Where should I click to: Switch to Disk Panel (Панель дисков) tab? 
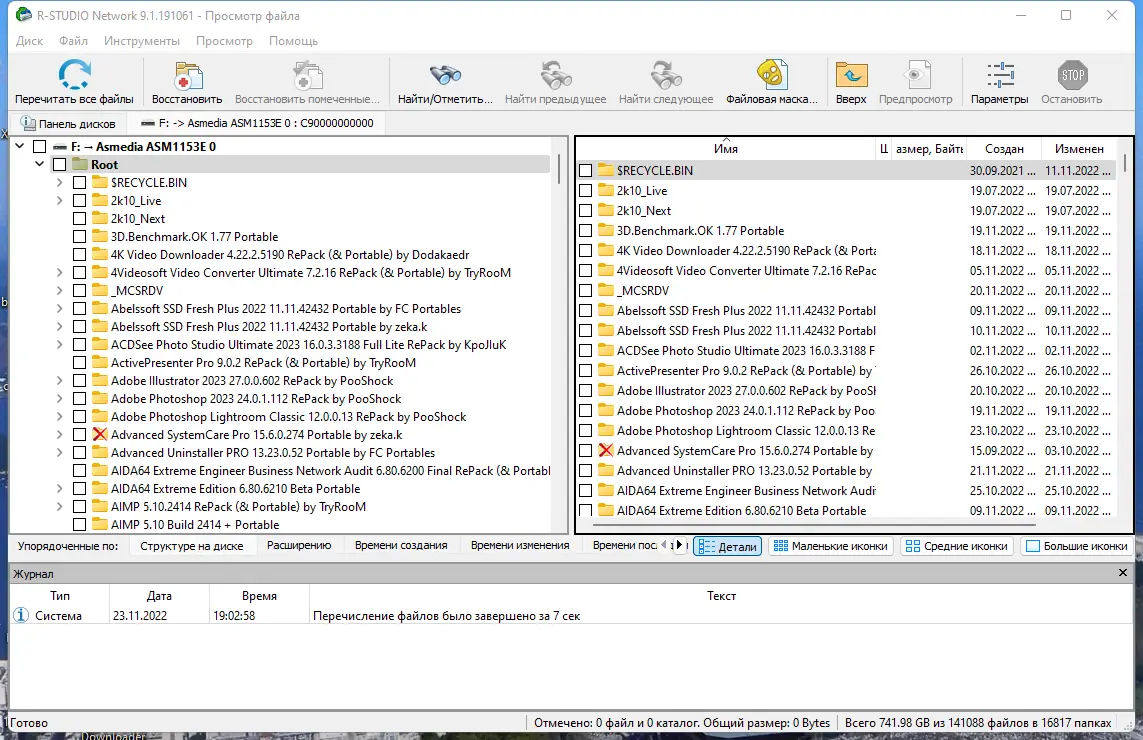pos(67,123)
